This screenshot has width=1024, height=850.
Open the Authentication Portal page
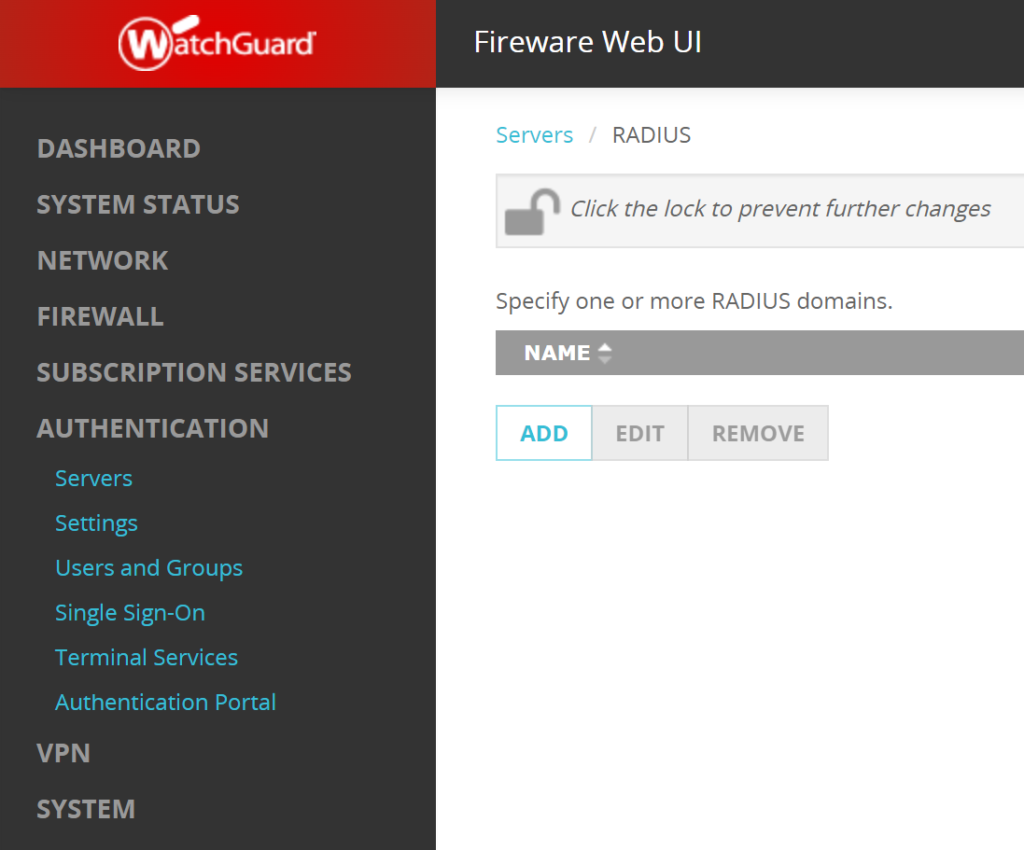[166, 701]
